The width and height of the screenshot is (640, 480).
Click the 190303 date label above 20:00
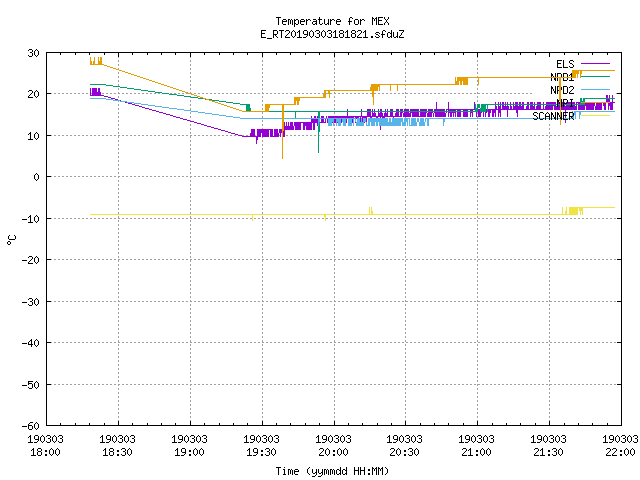coord(333,439)
